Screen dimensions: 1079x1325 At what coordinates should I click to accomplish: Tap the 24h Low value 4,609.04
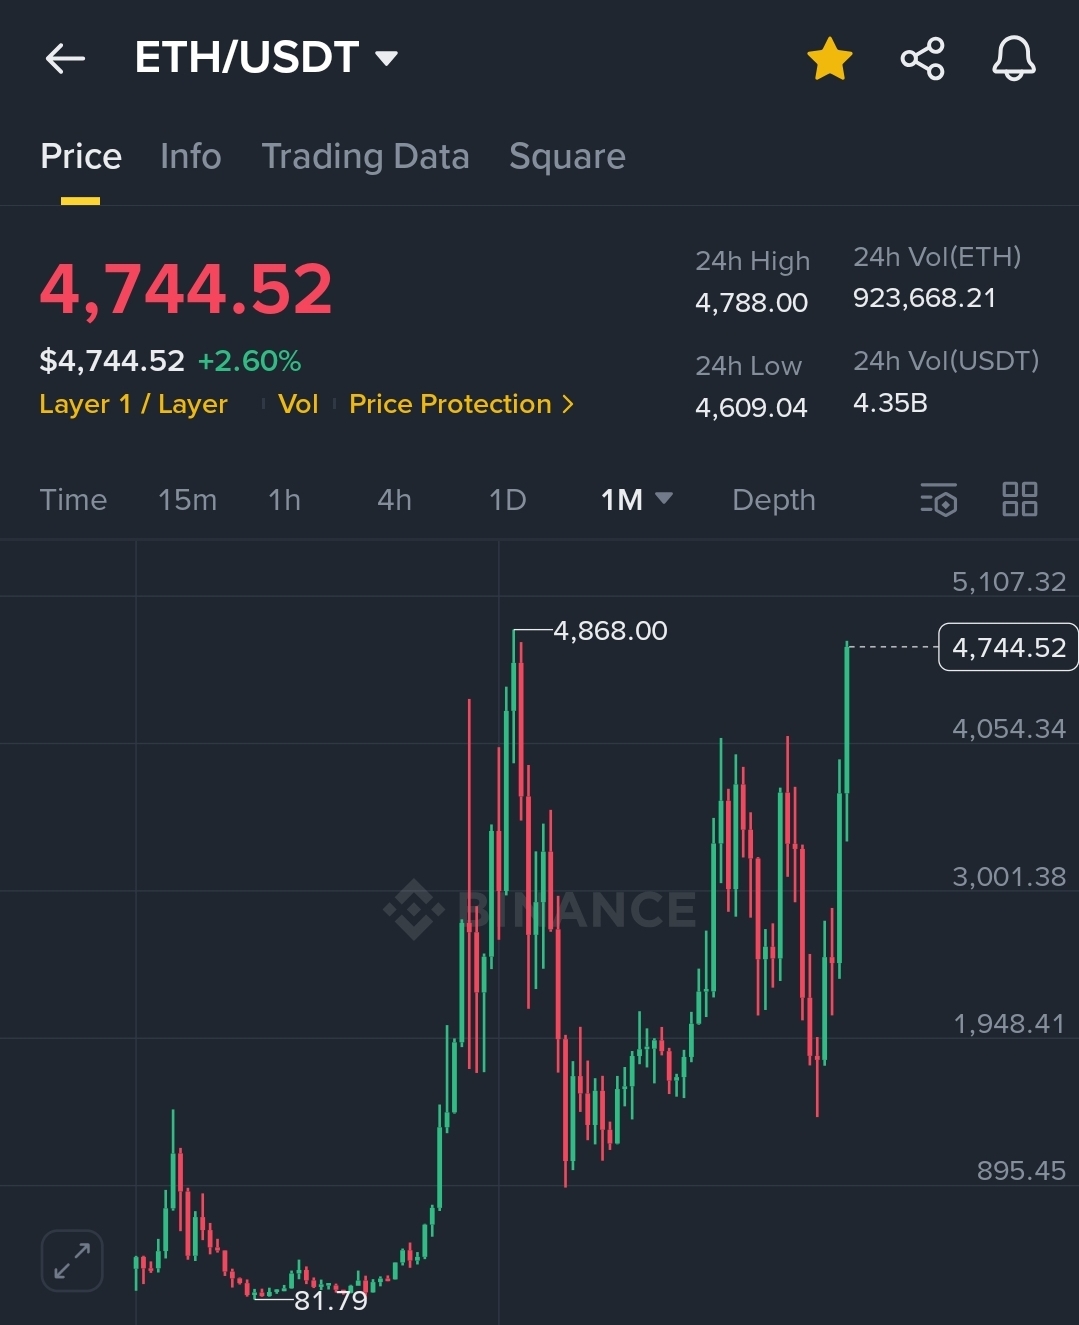751,408
